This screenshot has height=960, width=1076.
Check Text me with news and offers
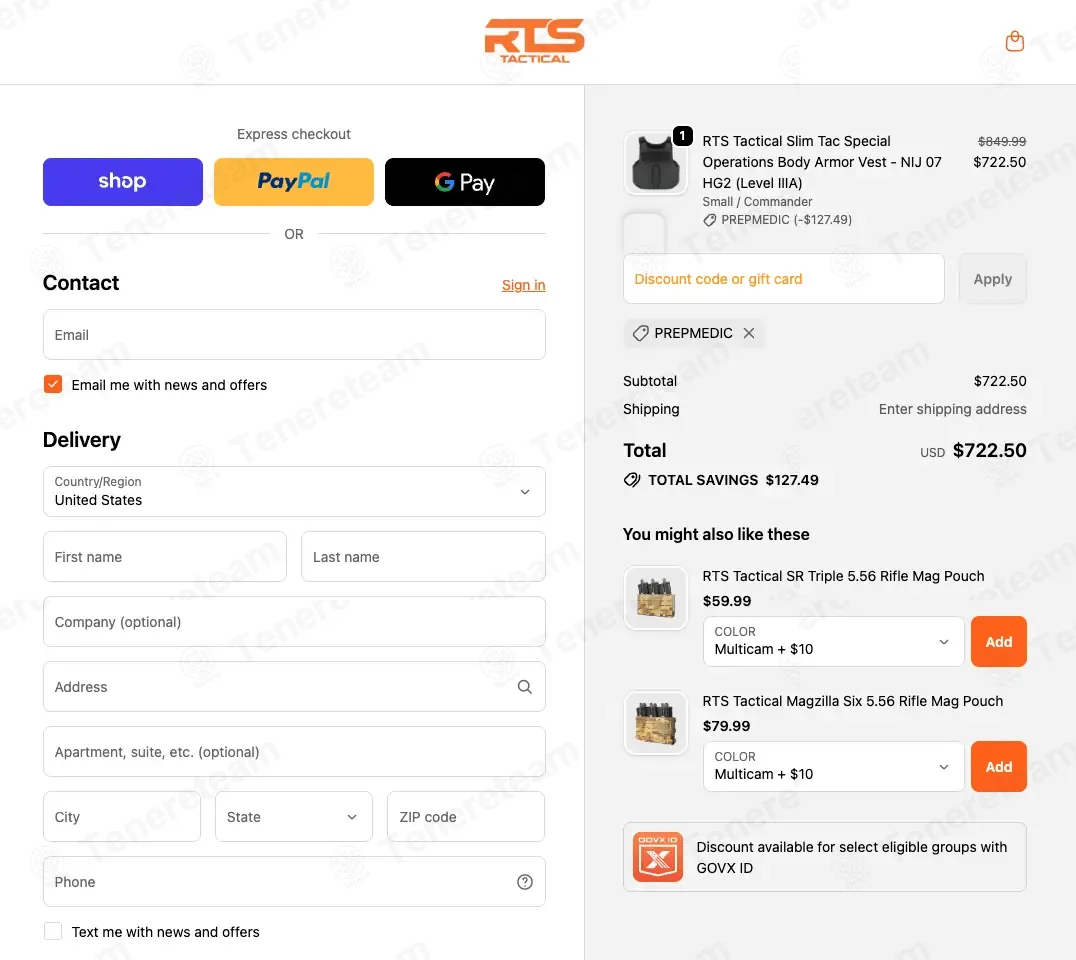53,931
